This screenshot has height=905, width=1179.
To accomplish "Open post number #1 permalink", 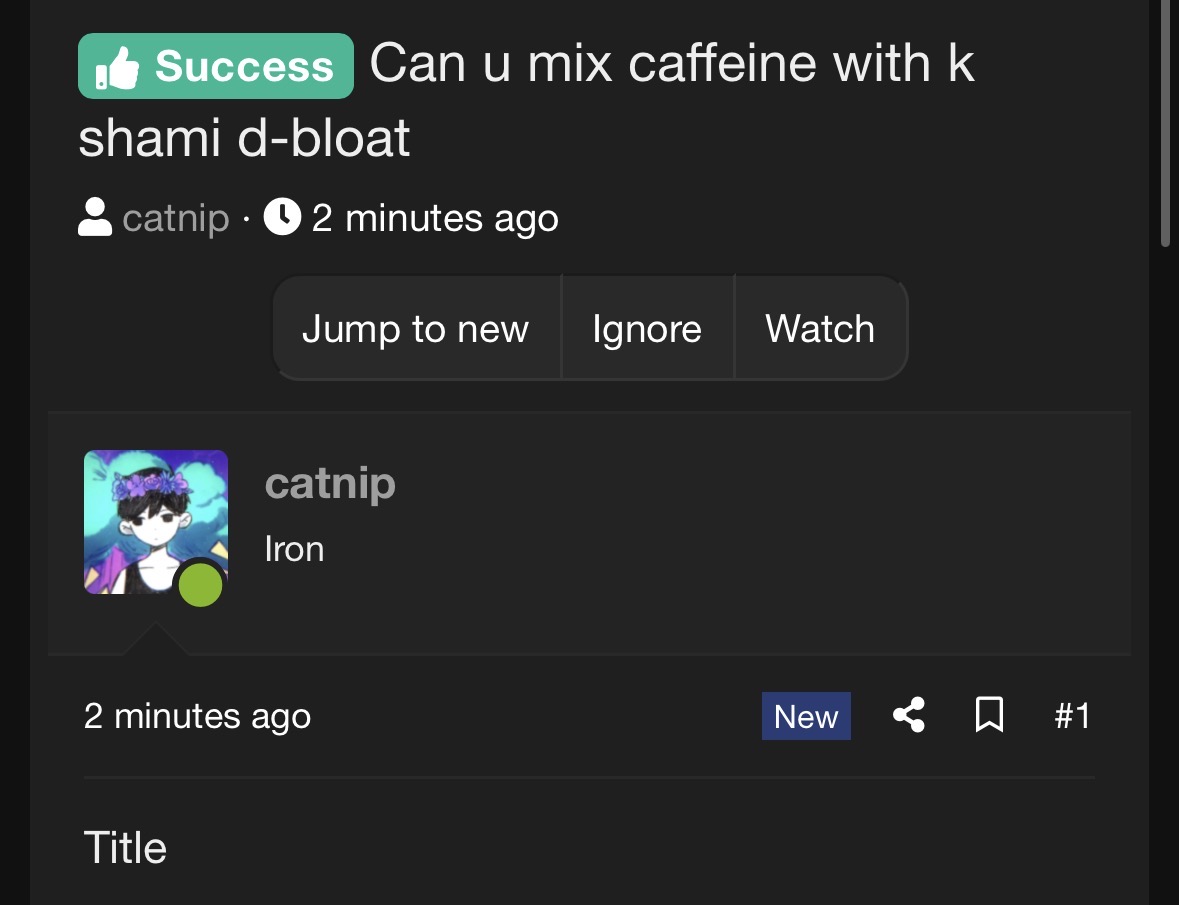I will [1072, 716].
